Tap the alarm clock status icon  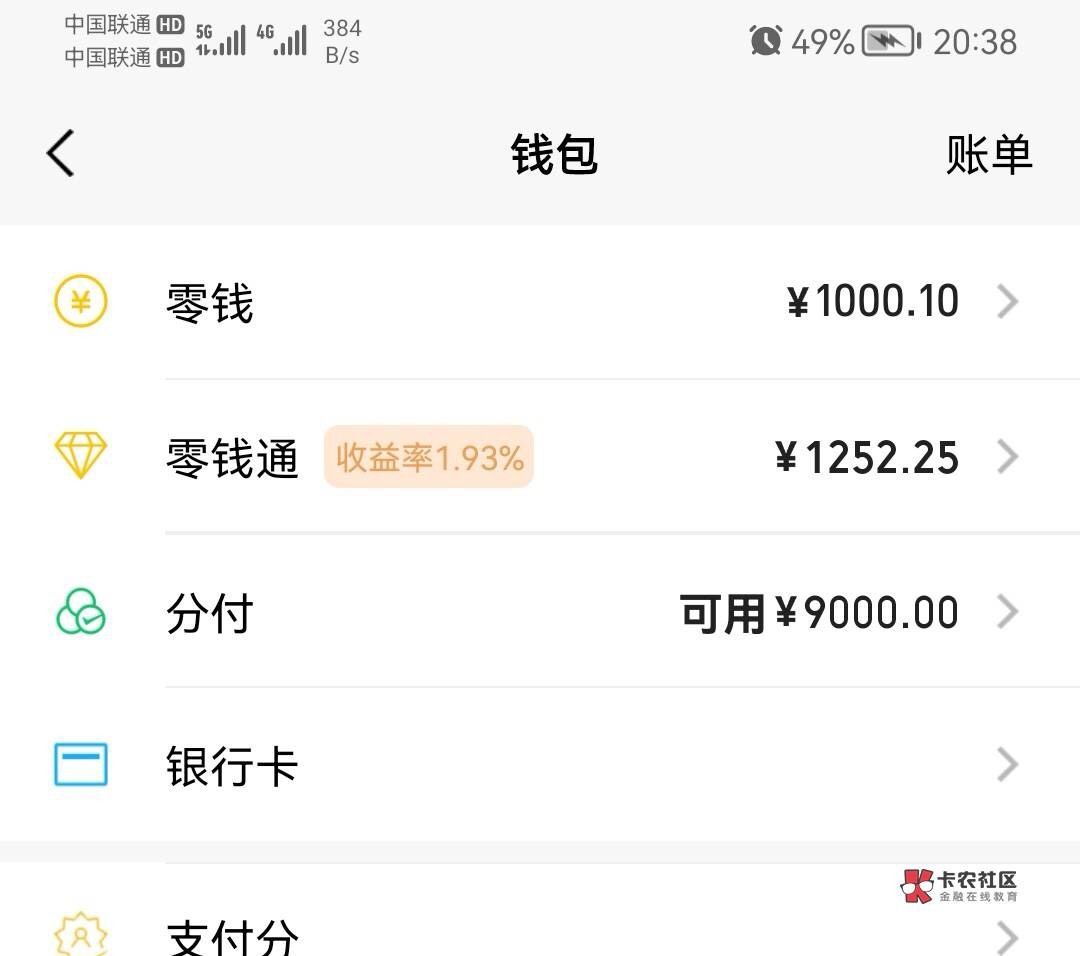pyautogui.click(x=765, y=41)
